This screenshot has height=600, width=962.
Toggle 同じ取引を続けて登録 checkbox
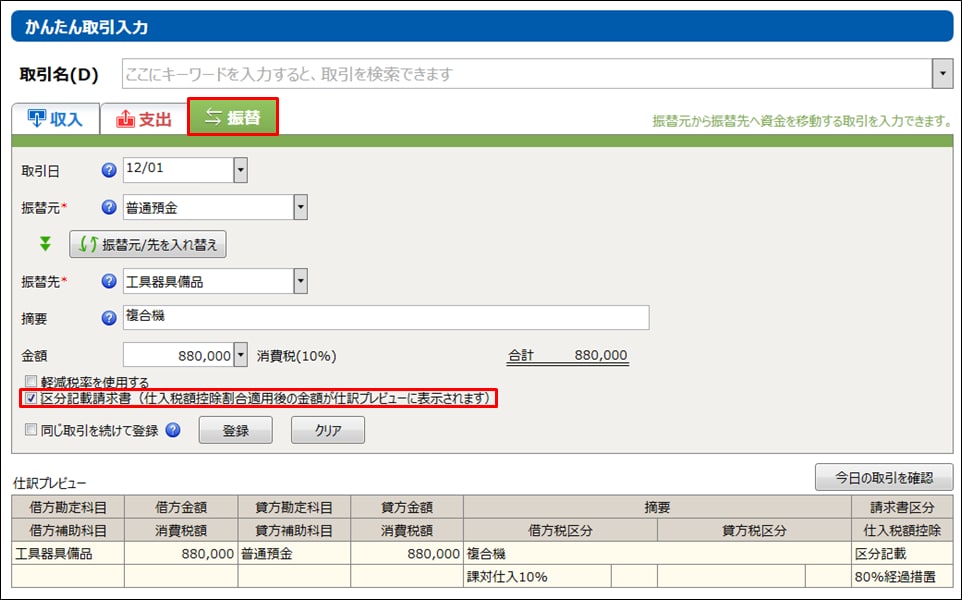[31, 431]
